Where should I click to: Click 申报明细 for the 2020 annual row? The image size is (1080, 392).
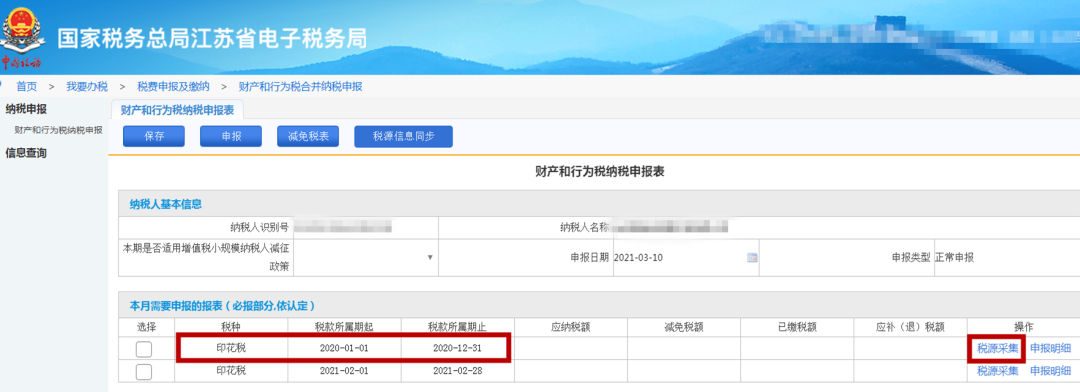[1050, 349]
